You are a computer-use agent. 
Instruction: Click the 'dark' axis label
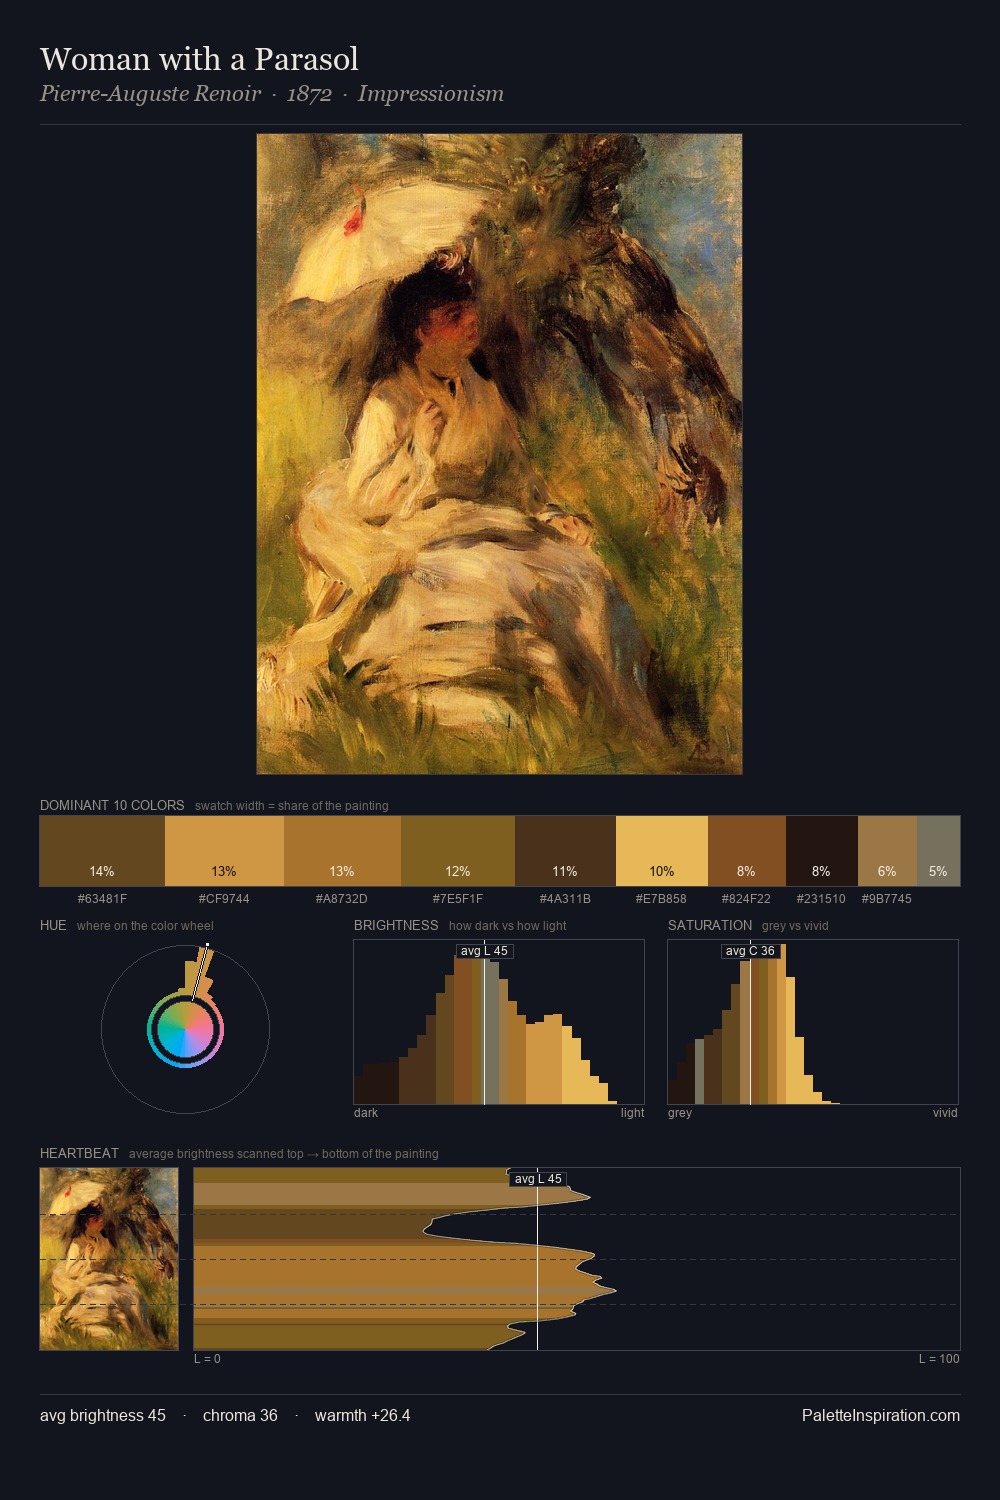[x=366, y=1113]
